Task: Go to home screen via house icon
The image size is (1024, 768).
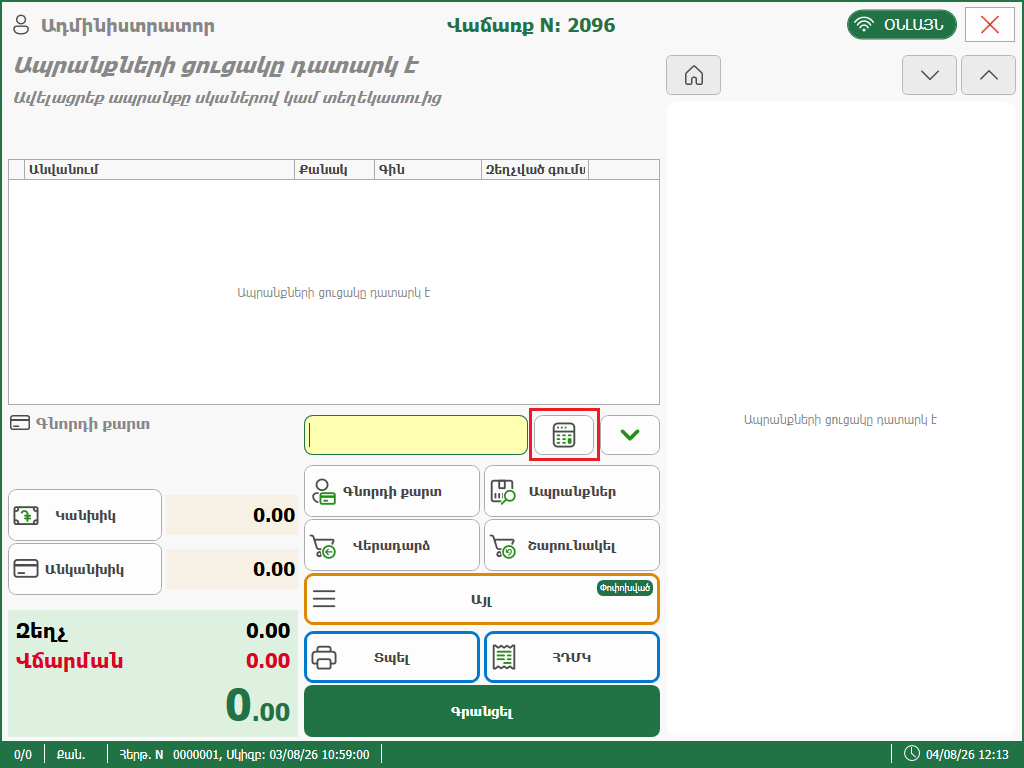Action: click(694, 75)
